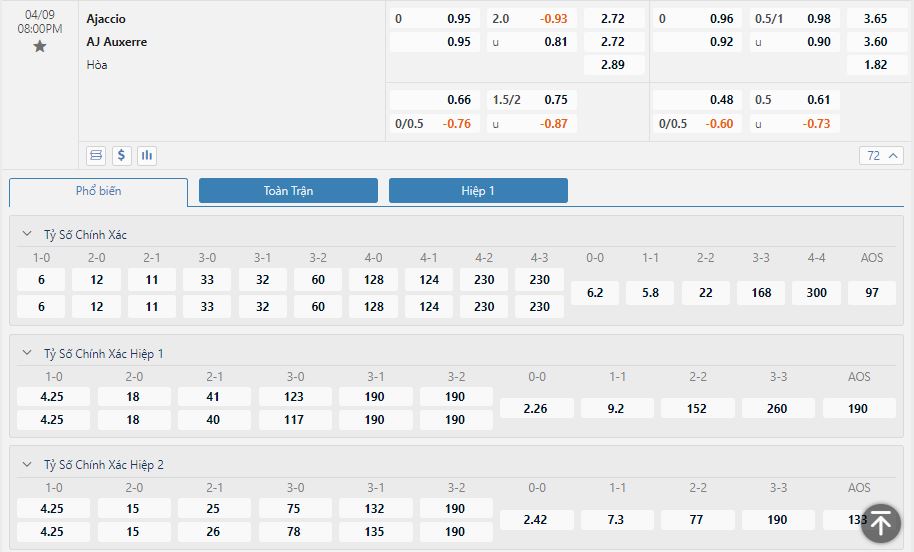Choose full-match AOS odds 97

[x=872, y=293]
